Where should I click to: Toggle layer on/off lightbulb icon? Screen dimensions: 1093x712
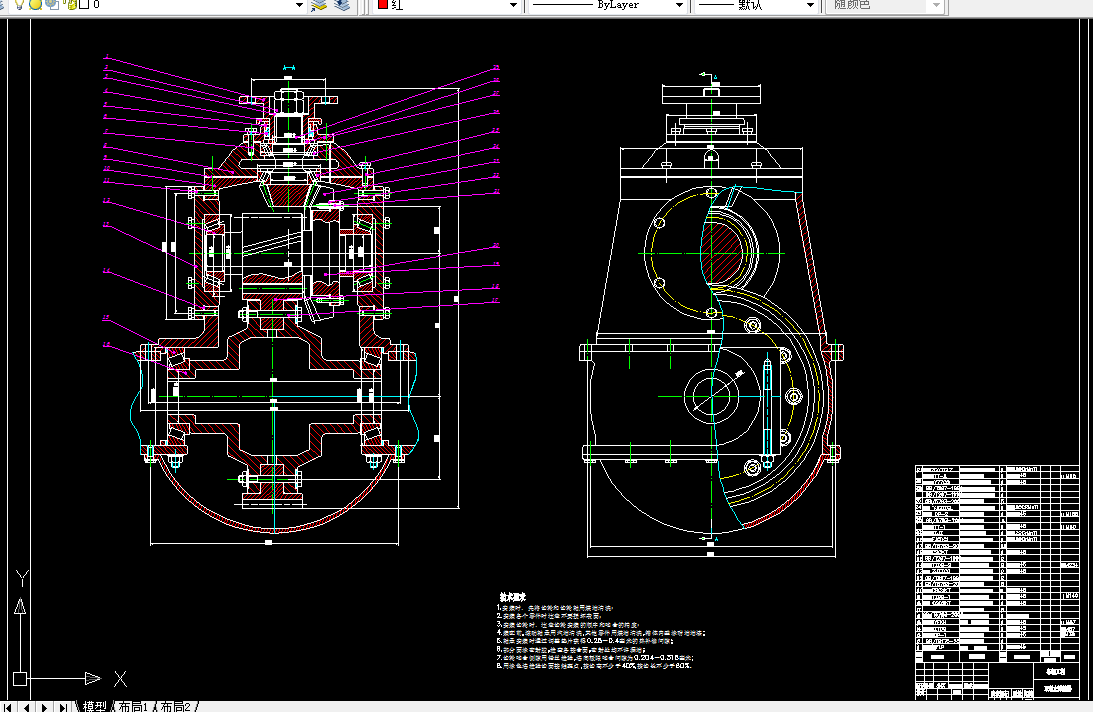click(x=20, y=4)
